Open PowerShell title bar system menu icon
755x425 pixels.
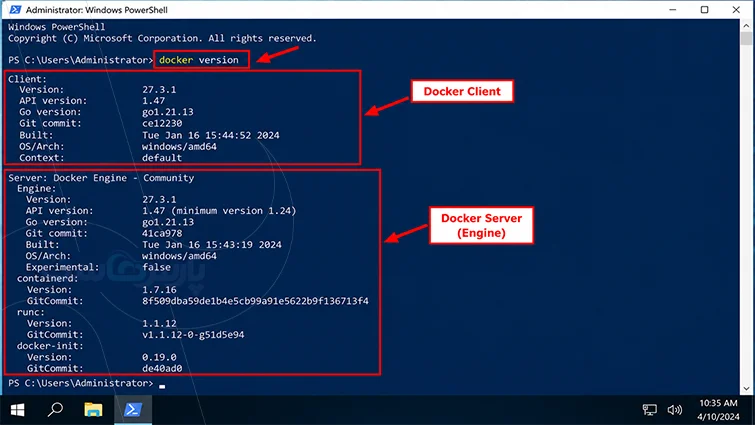(x=15, y=10)
